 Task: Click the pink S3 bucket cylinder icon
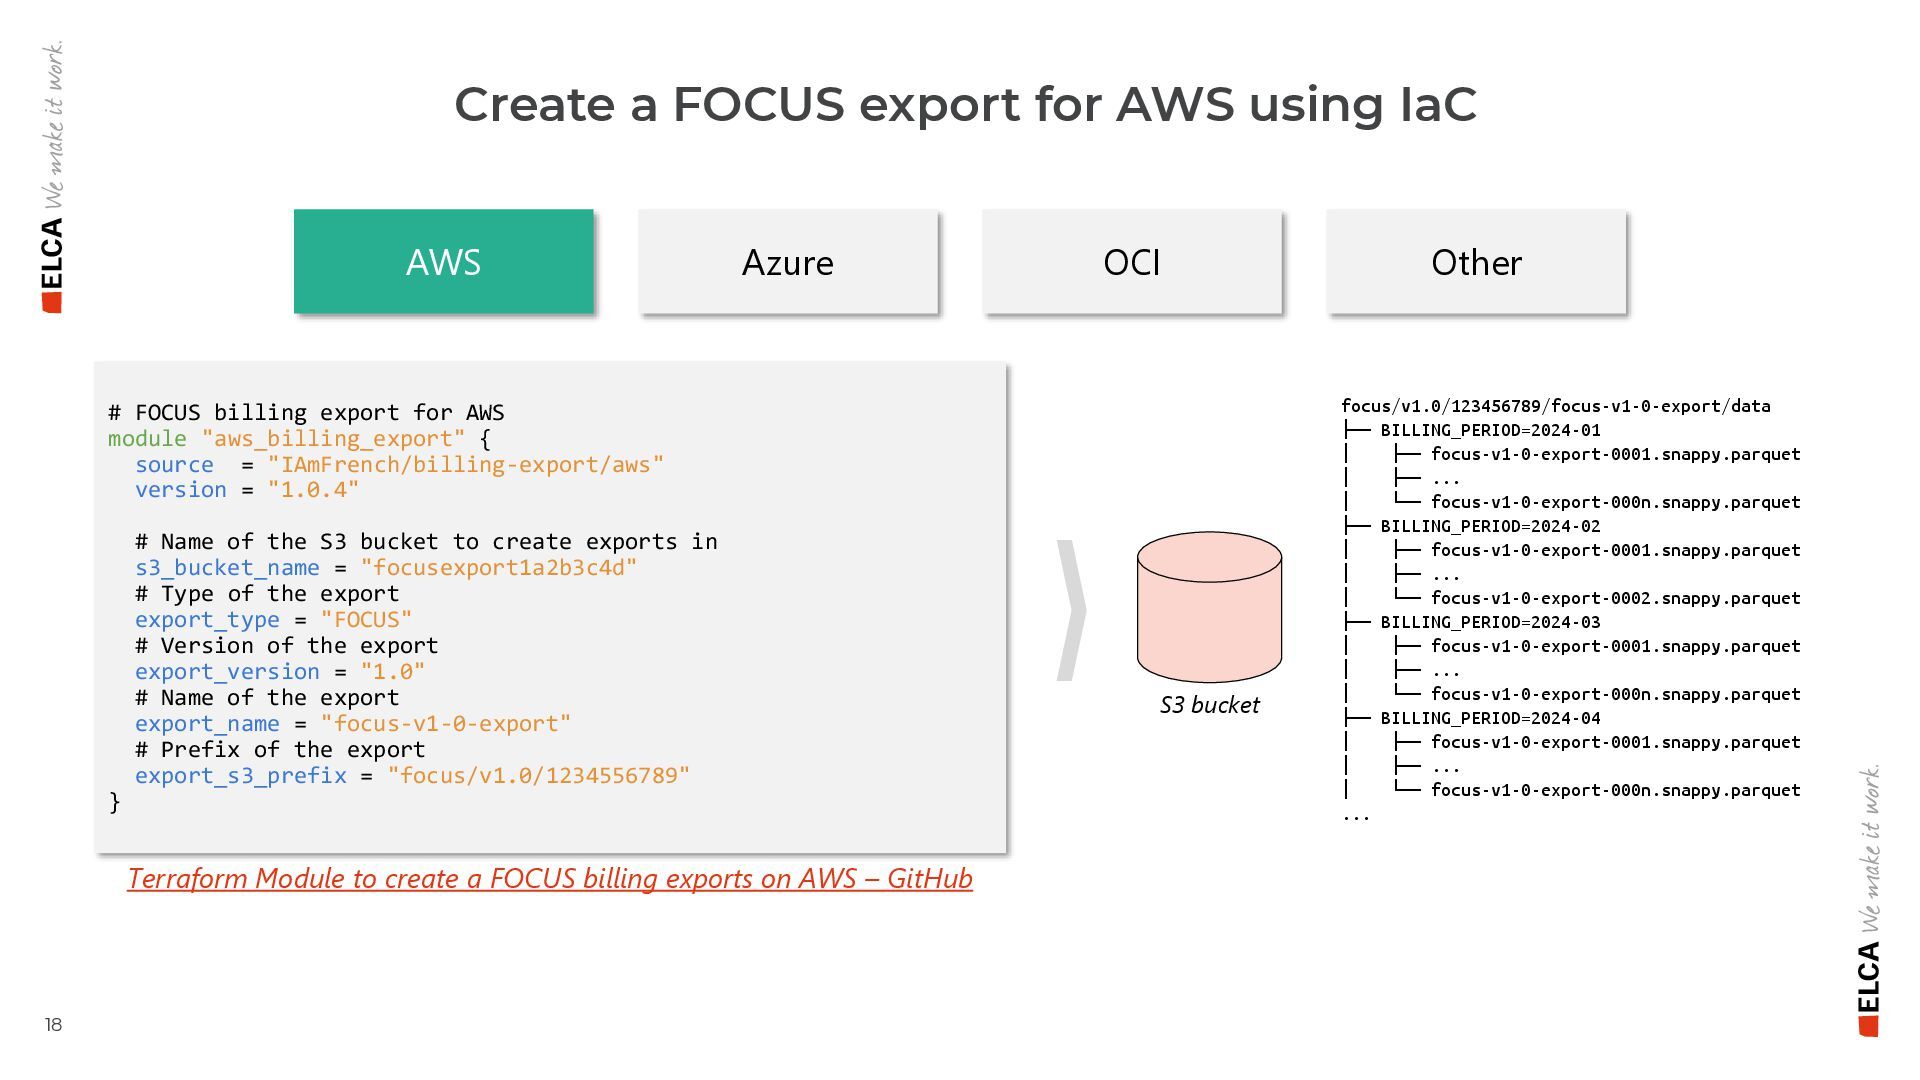(1209, 607)
